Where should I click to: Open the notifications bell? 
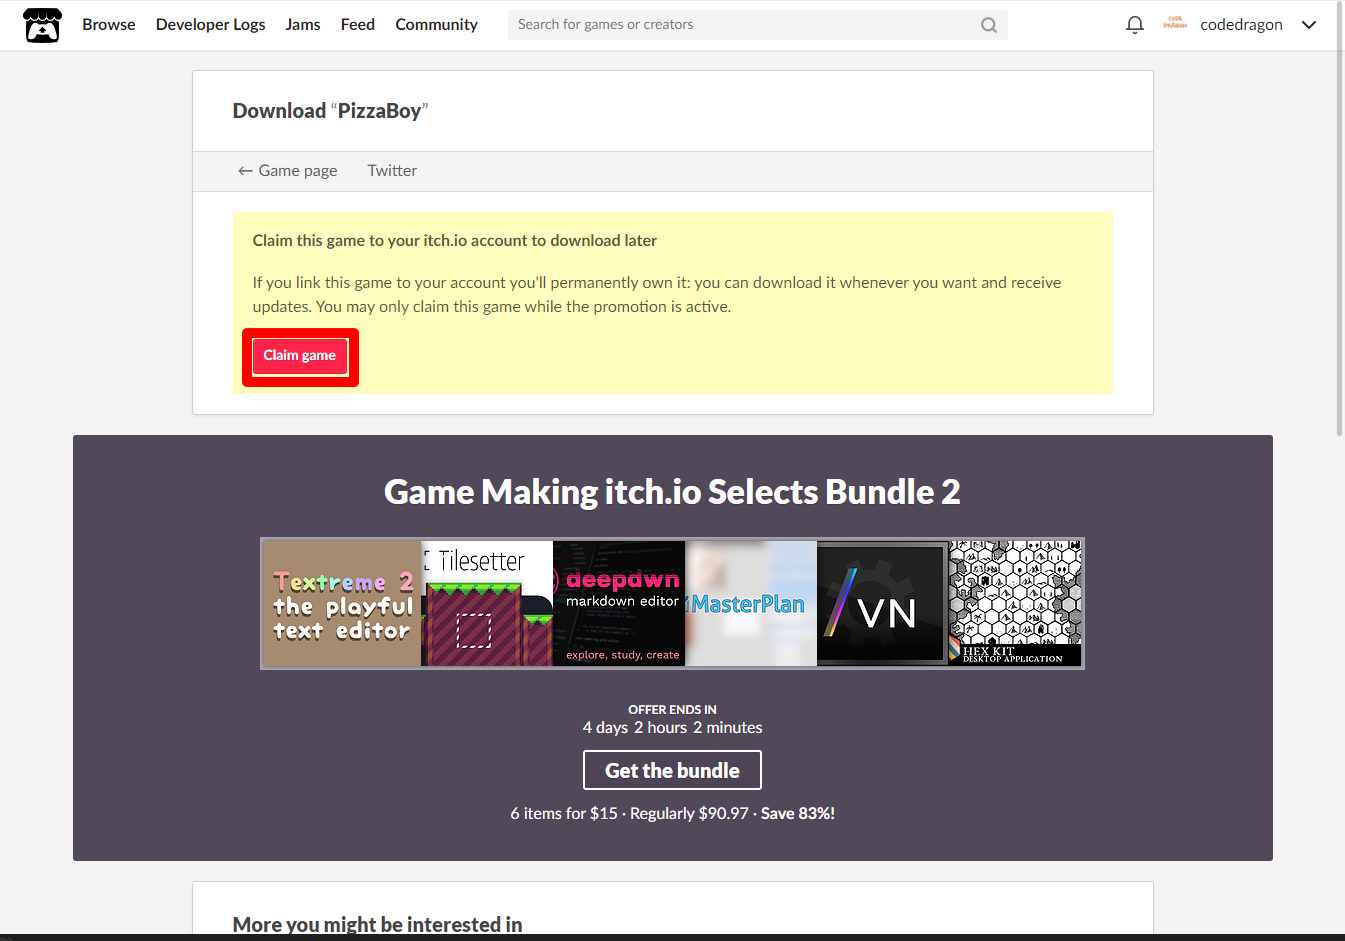click(x=1134, y=25)
